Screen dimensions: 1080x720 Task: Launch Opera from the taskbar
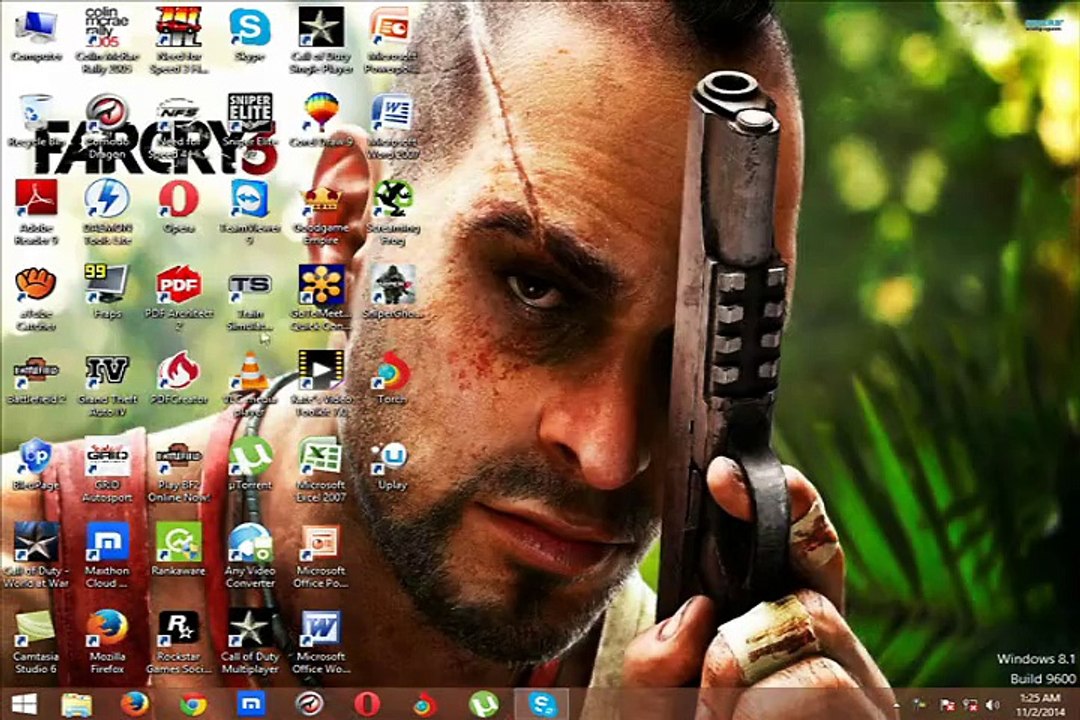[x=366, y=704]
